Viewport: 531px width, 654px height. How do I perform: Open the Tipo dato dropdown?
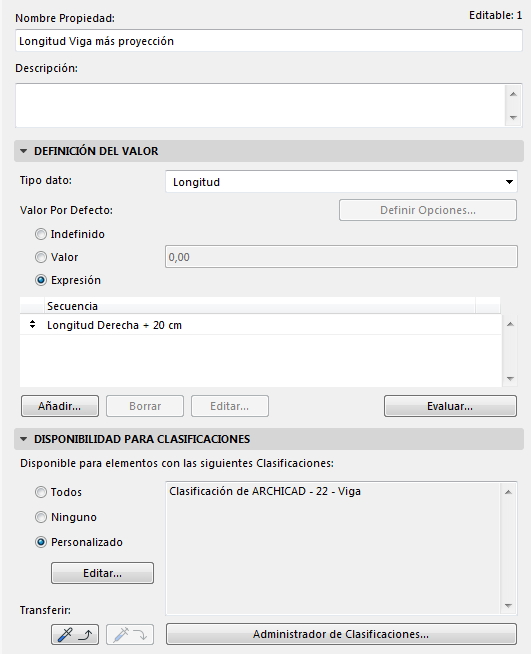pyautogui.click(x=341, y=182)
